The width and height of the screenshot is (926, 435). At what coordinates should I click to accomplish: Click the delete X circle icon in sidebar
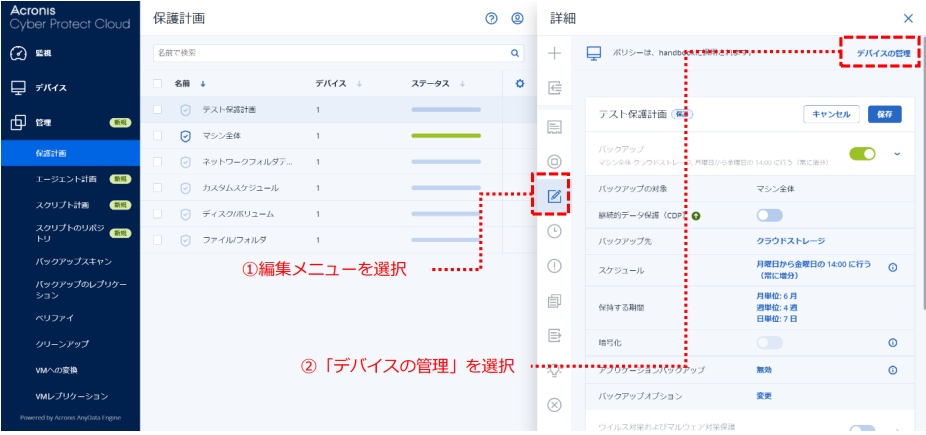[554, 405]
